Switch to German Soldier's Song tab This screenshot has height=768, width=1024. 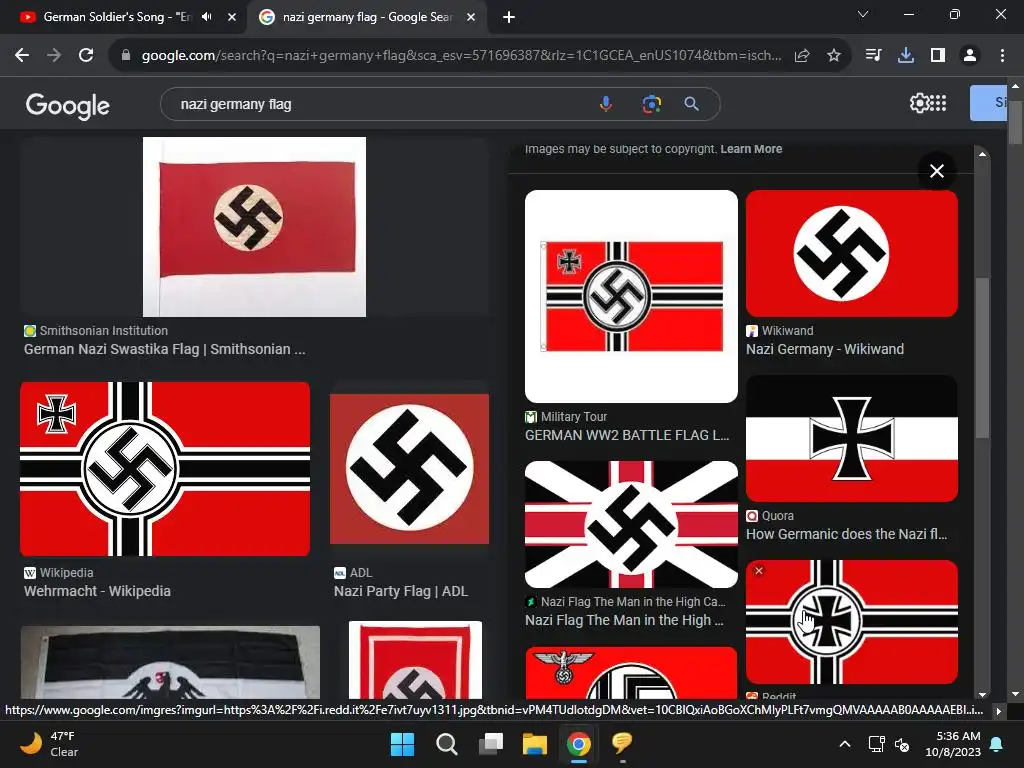(x=118, y=17)
